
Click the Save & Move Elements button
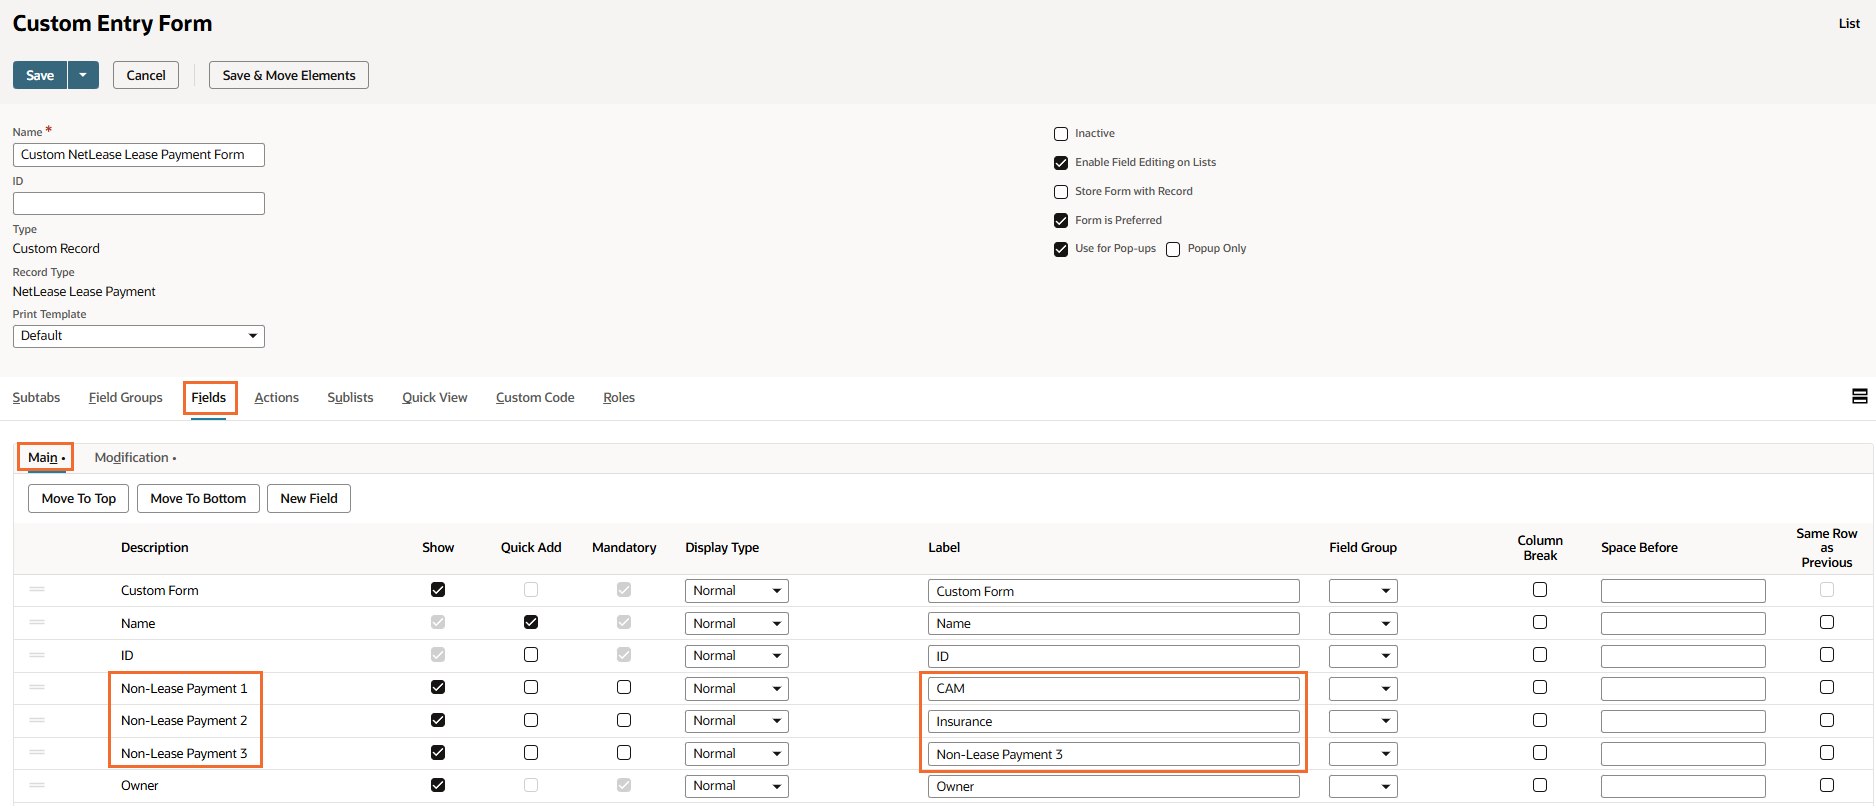click(289, 76)
